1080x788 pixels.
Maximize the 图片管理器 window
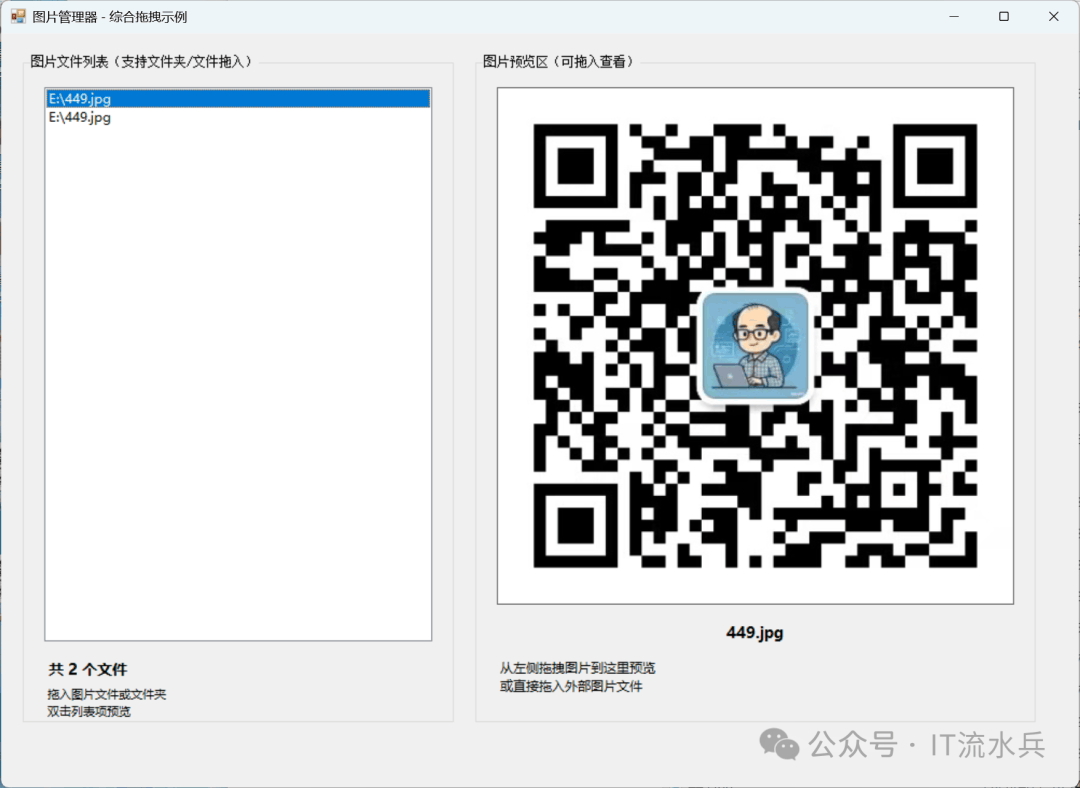[1004, 17]
